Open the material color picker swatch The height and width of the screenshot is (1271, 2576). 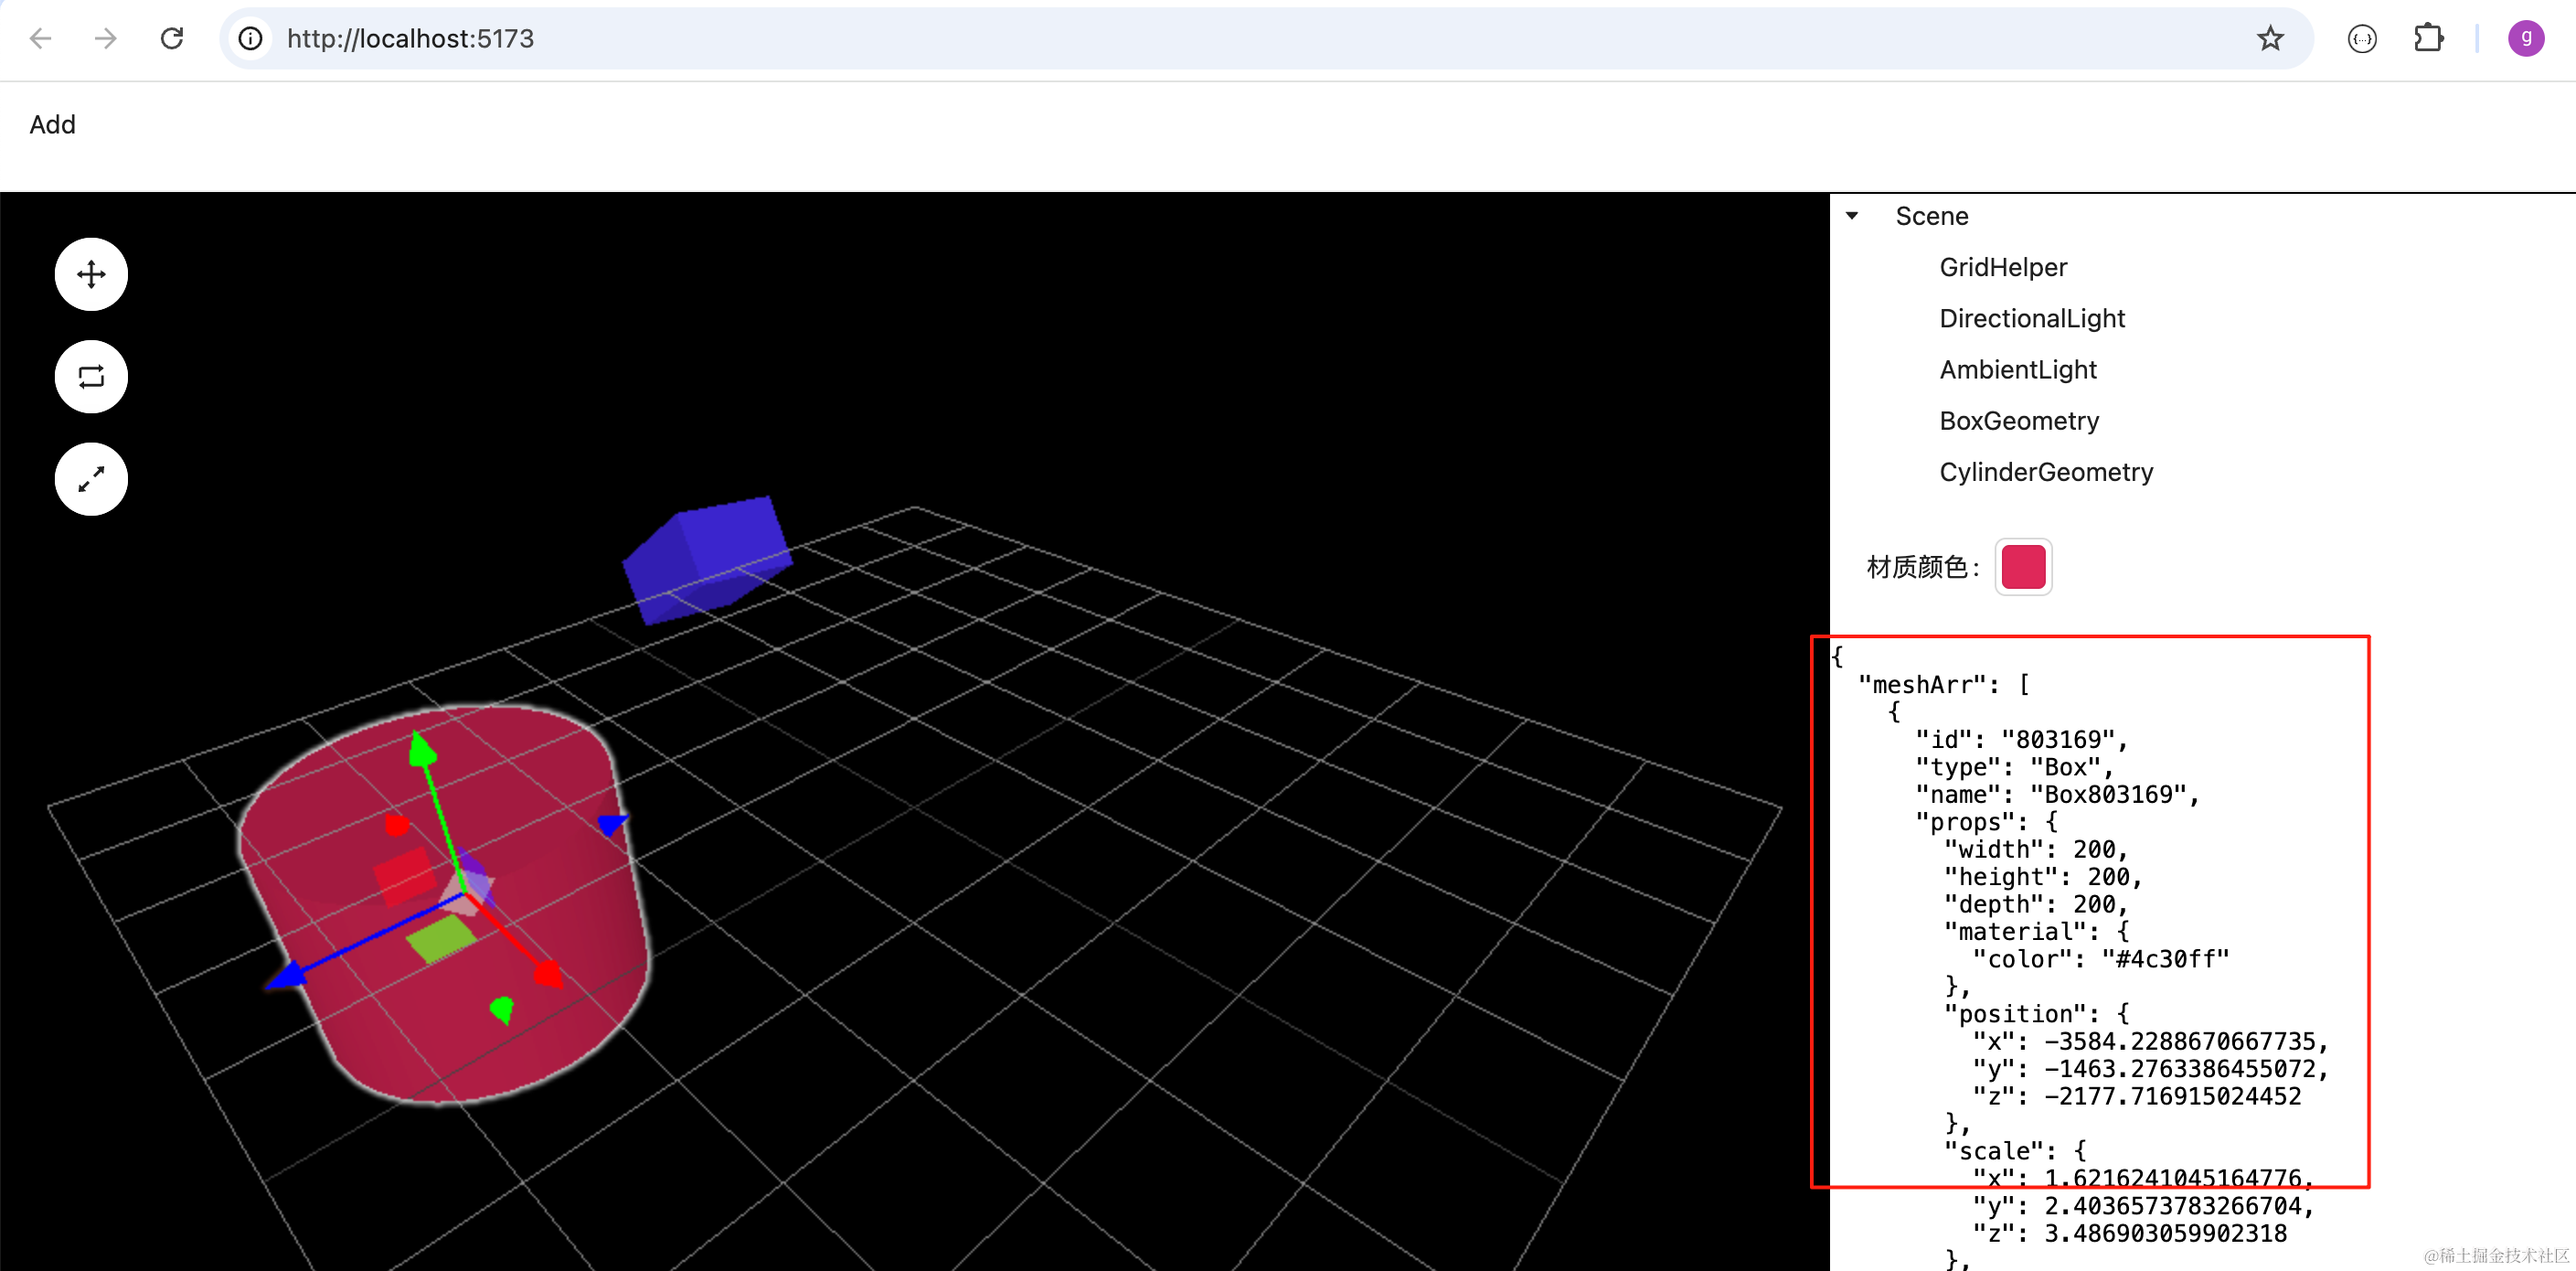tap(2023, 567)
